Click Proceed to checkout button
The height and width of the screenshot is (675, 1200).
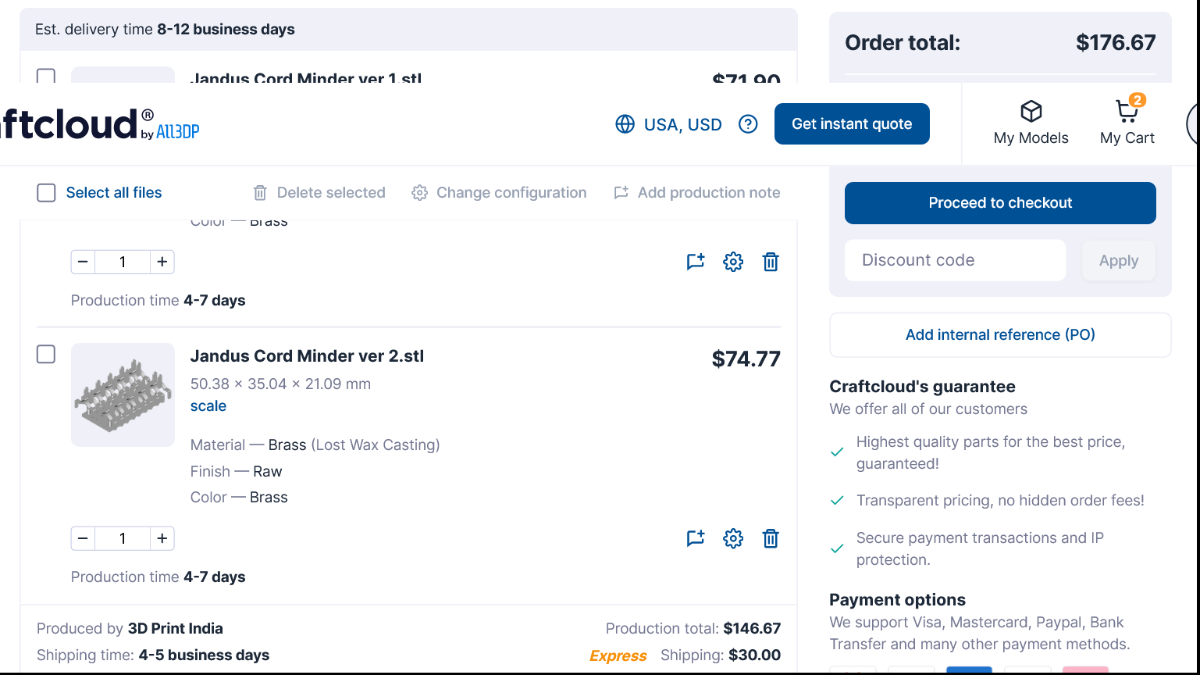pos(1000,203)
